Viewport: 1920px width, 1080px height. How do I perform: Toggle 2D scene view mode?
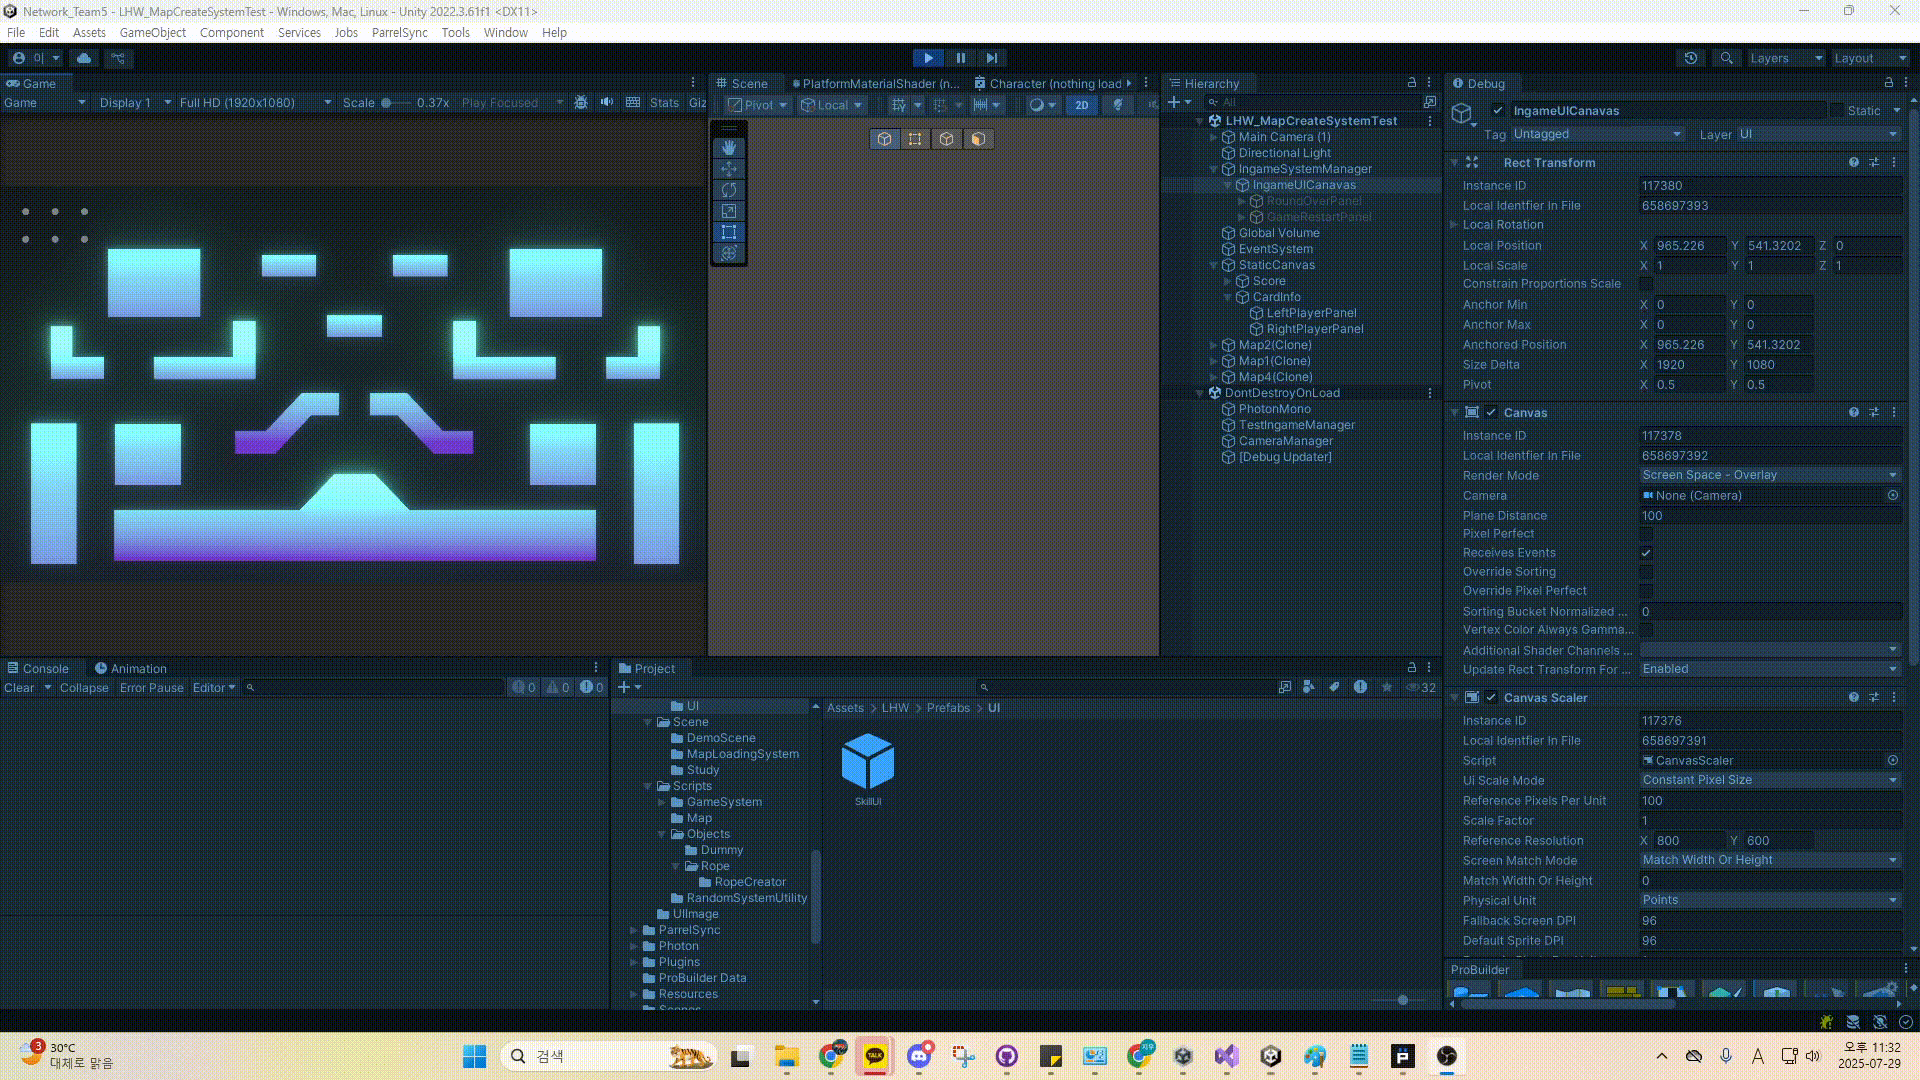(x=1081, y=105)
